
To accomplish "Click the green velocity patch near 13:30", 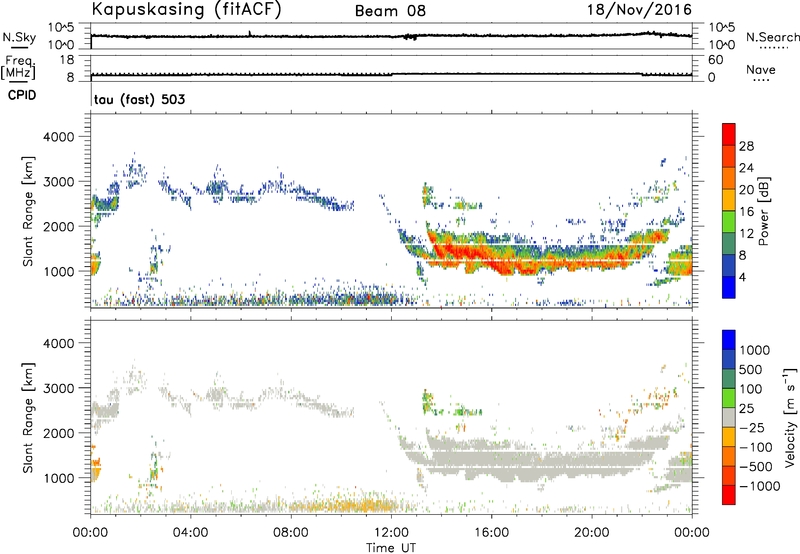I will pos(428,401).
